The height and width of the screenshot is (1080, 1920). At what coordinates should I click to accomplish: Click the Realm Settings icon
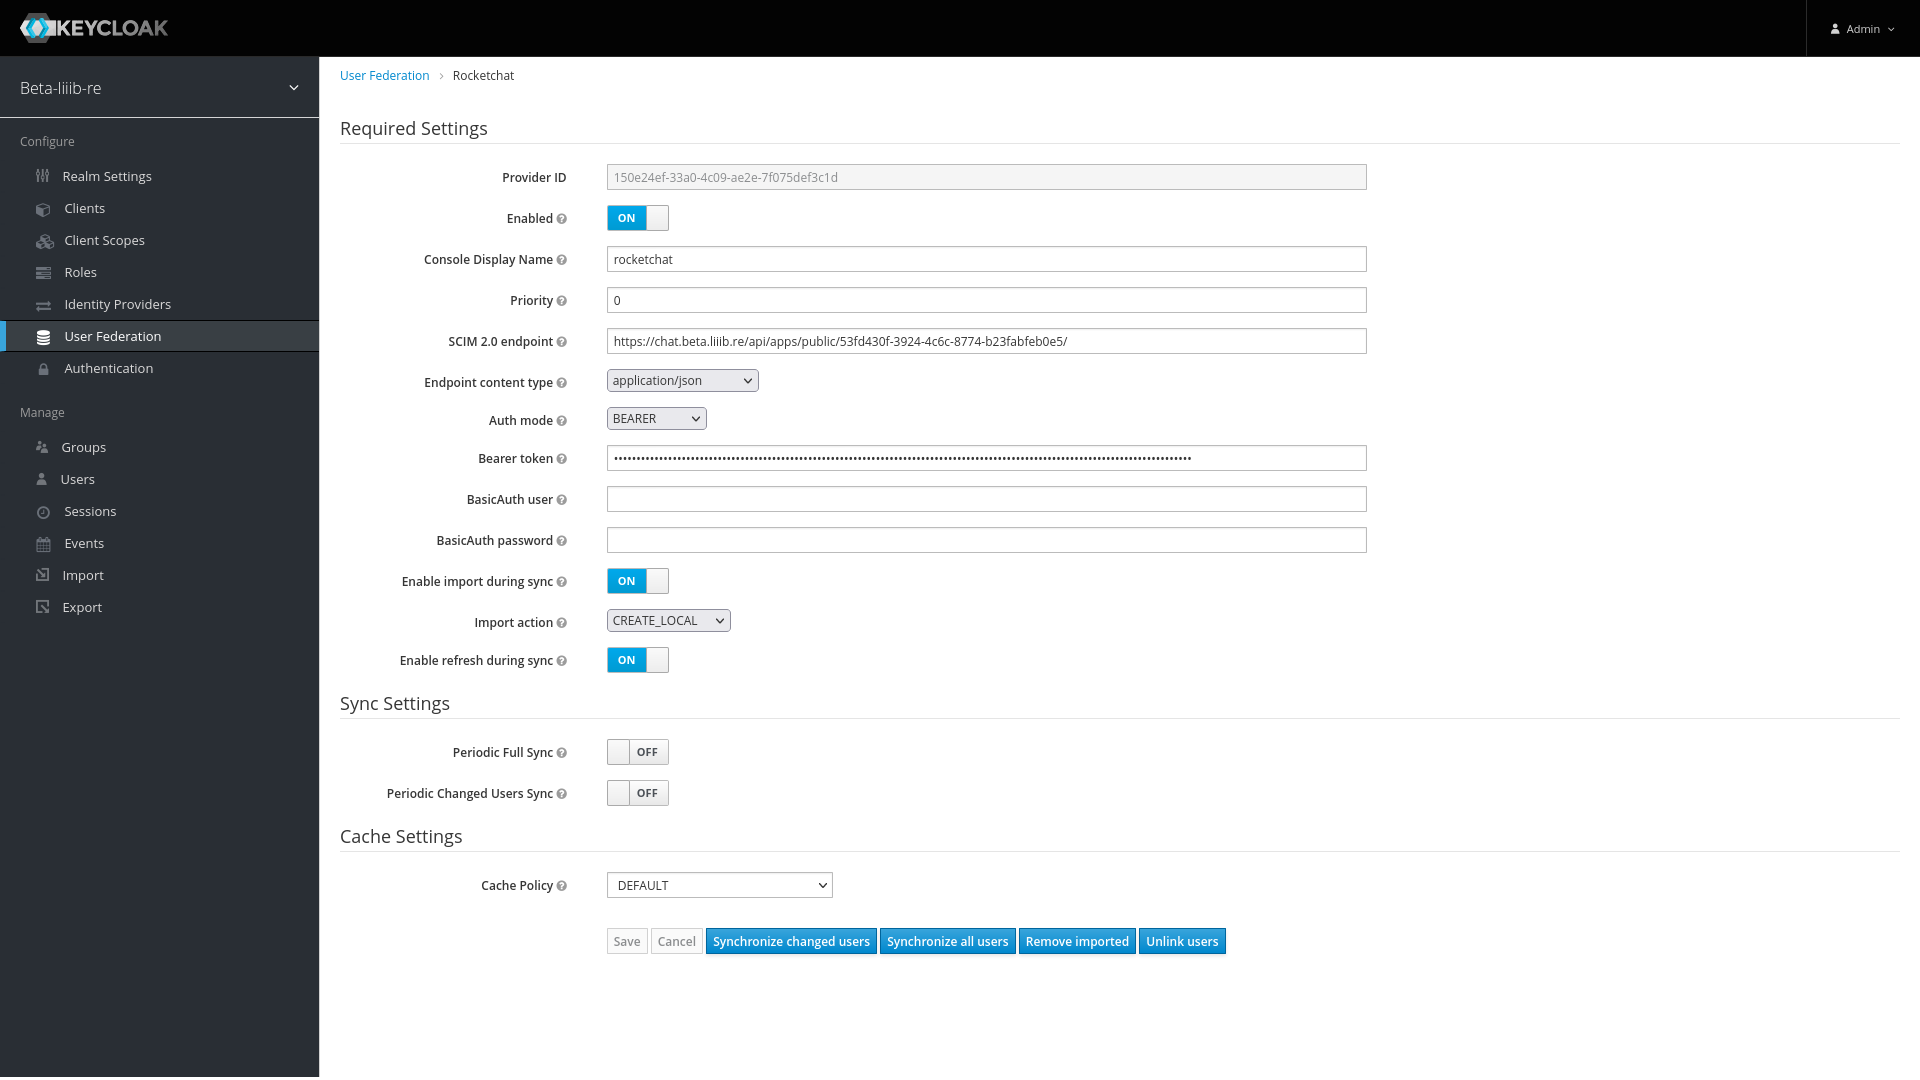[x=42, y=175]
